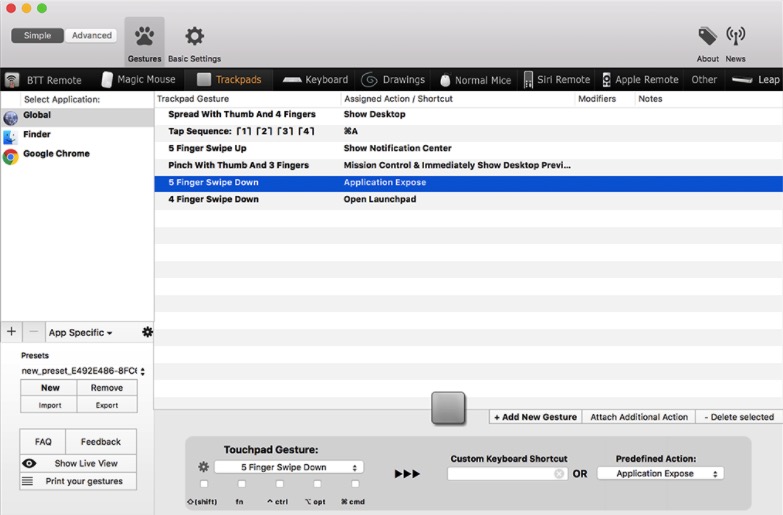Viewport: 783px width, 515px height.
Task: Open the Leap tab
Action: click(757, 79)
